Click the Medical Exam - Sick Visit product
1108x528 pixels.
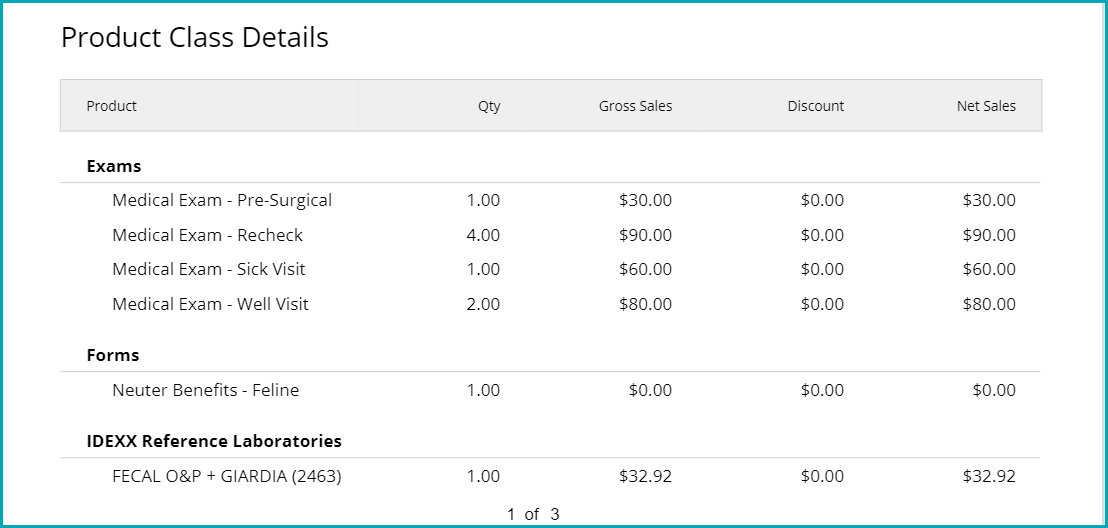[209, 269]
